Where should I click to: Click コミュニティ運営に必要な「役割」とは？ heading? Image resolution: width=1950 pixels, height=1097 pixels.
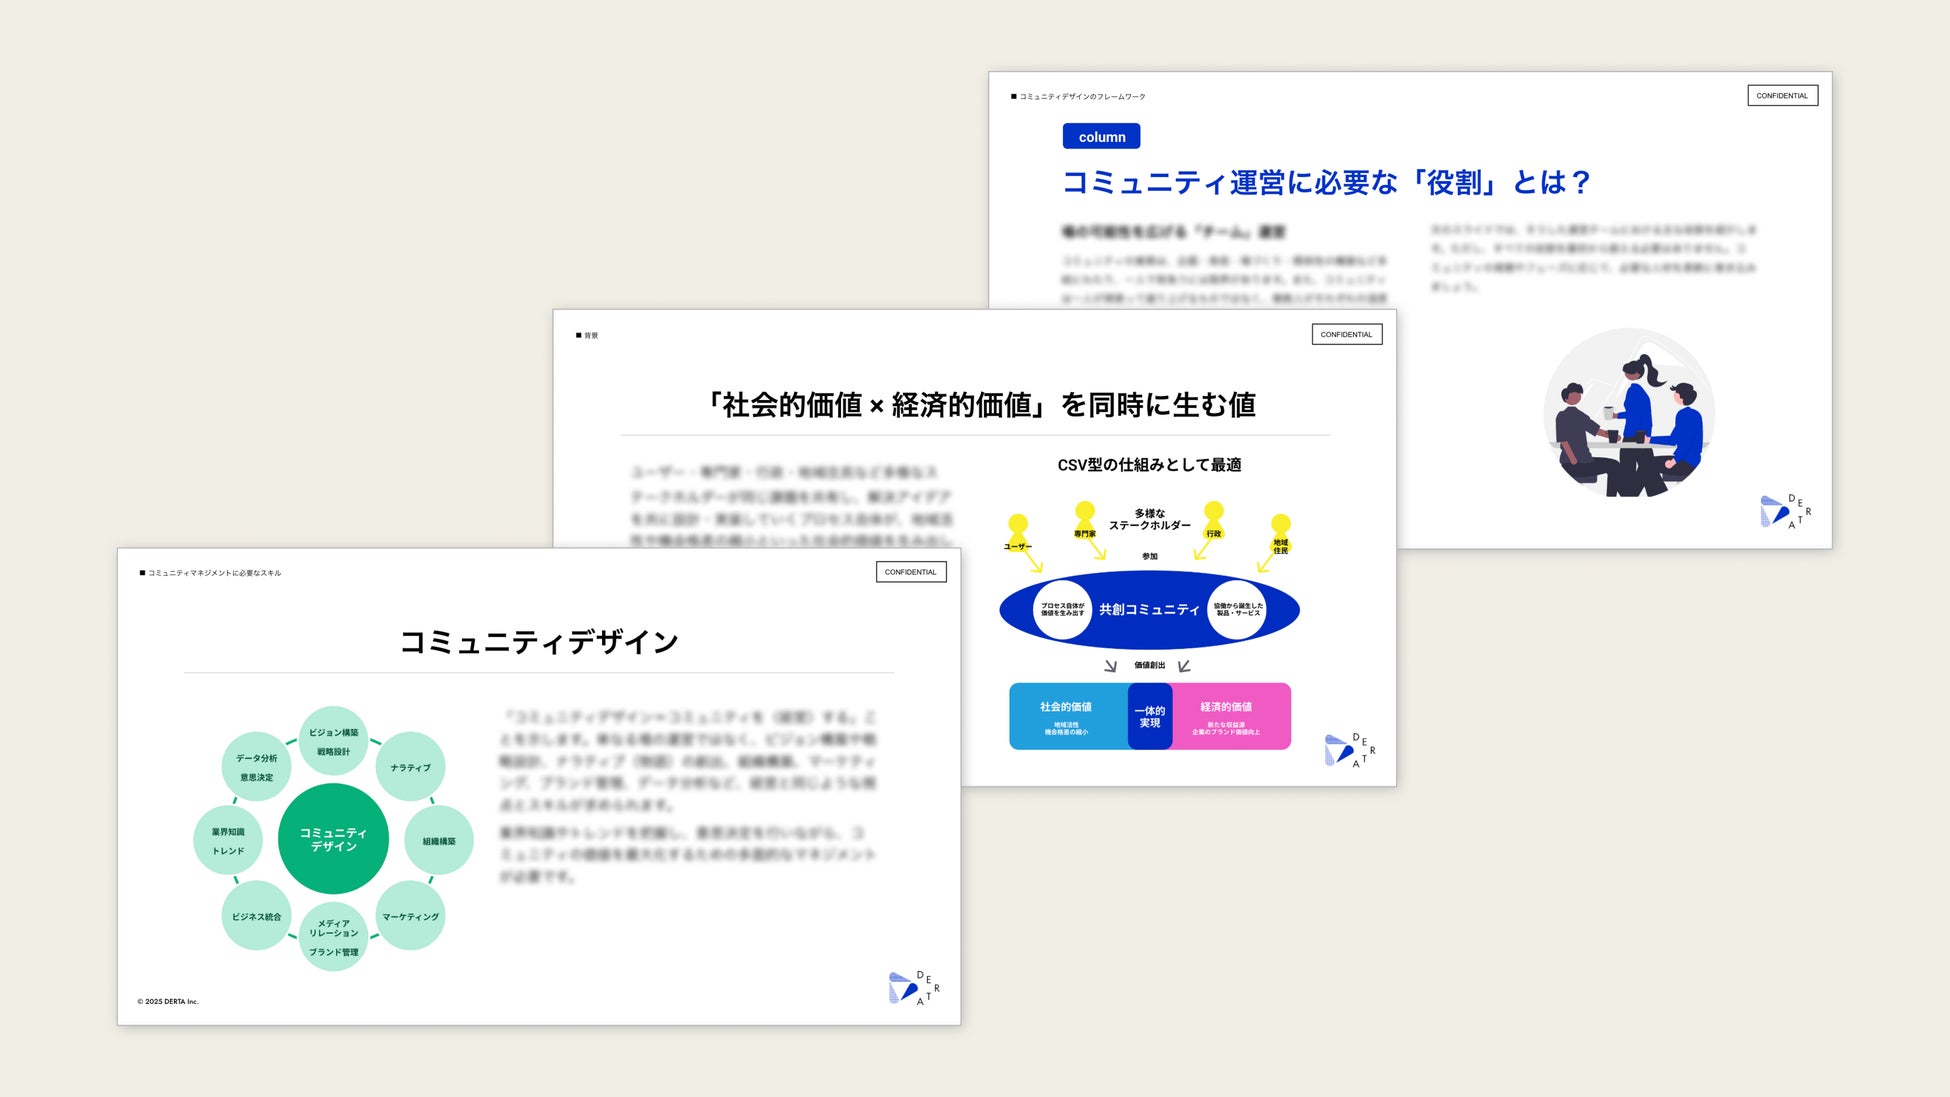[1326, 182]
